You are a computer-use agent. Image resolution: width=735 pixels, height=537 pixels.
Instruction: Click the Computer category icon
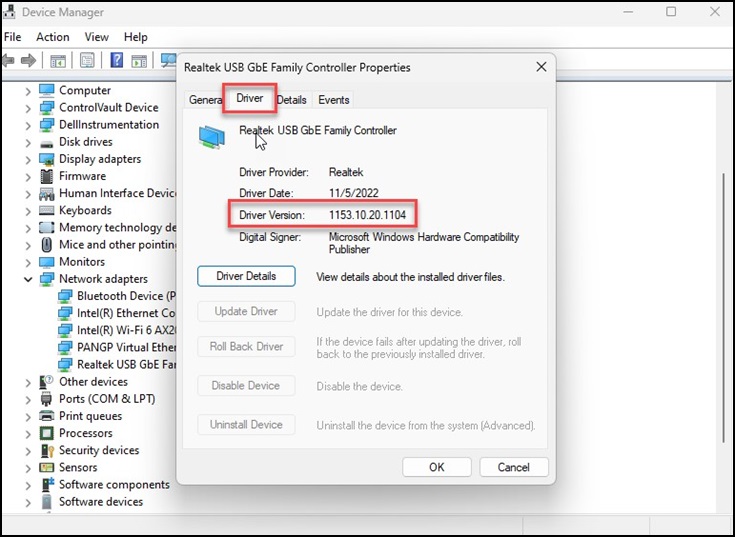point(47,90)
